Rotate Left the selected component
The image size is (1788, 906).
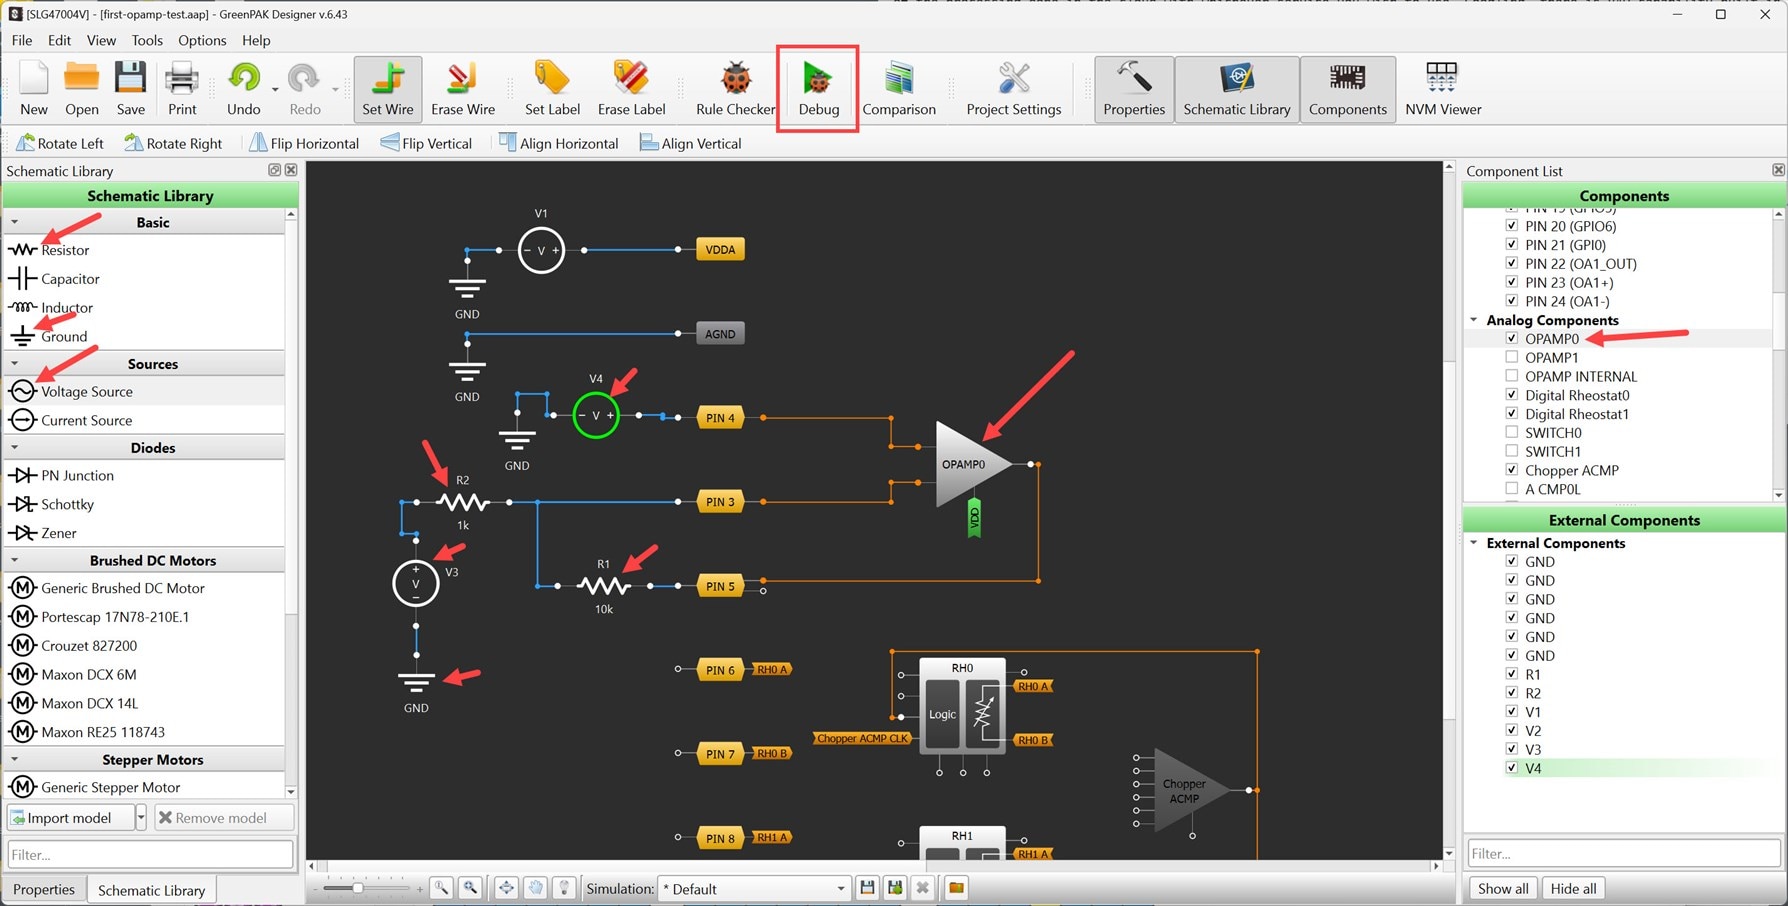pos(60,143)
